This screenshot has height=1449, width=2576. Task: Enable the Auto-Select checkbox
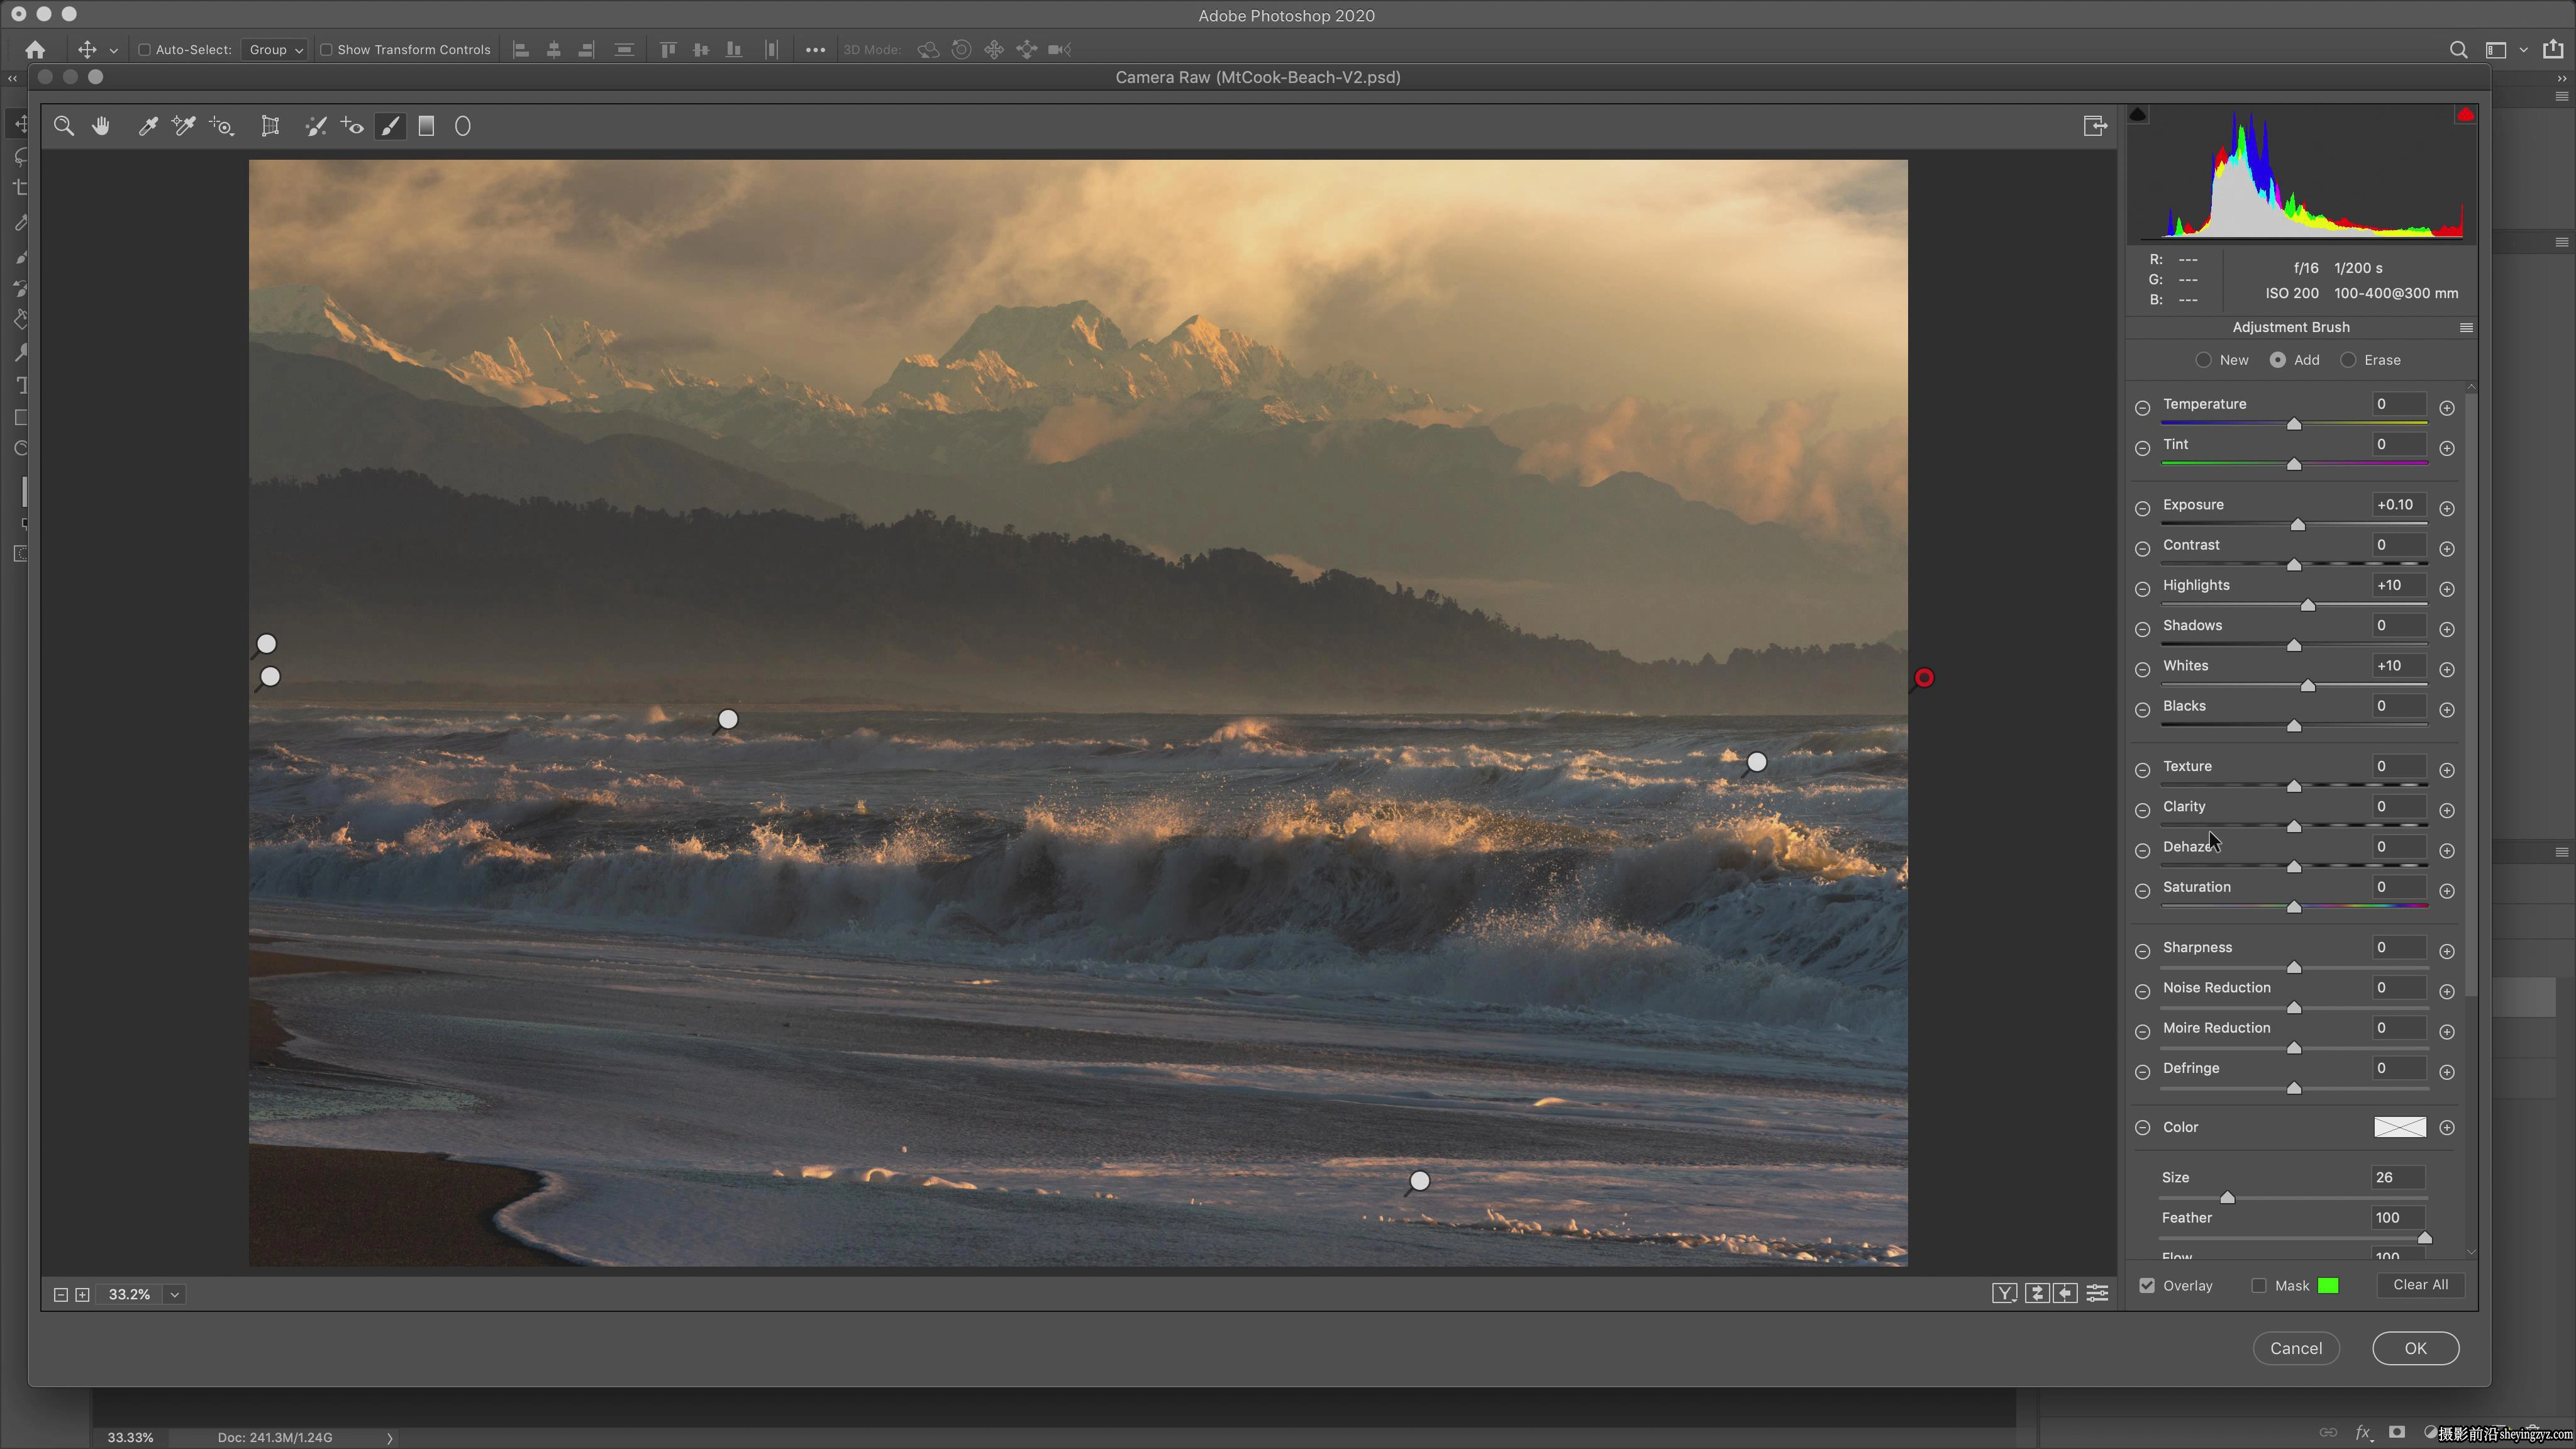click(x=144, y=49)
